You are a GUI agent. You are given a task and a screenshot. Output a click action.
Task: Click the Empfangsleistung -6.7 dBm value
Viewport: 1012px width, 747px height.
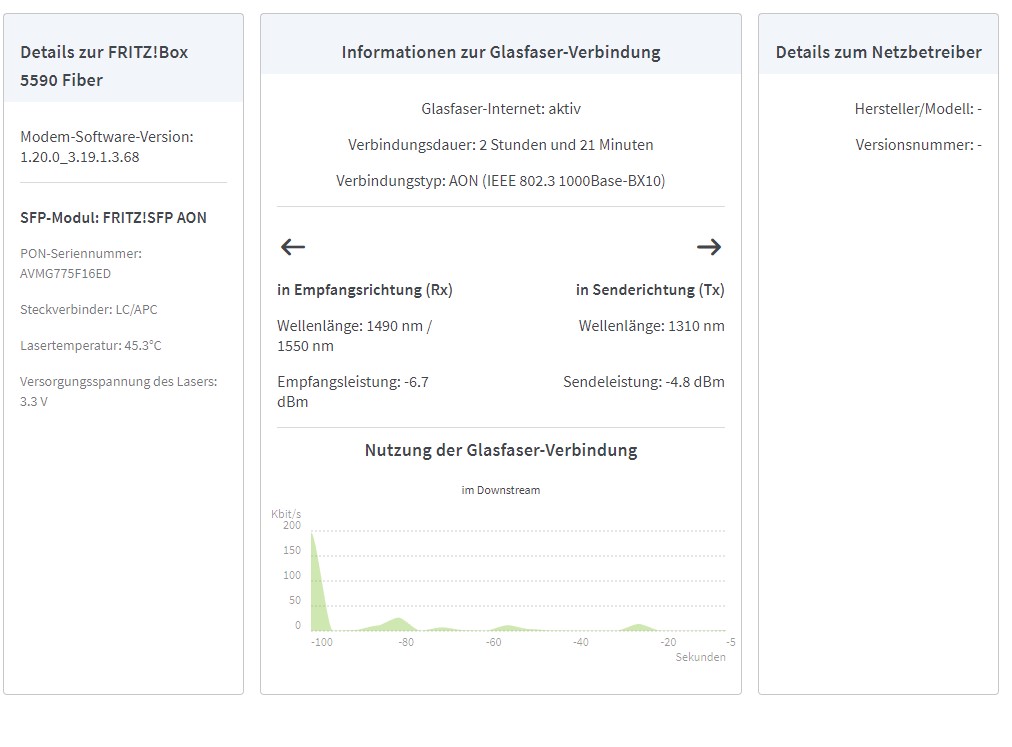[x=353, y=391]
